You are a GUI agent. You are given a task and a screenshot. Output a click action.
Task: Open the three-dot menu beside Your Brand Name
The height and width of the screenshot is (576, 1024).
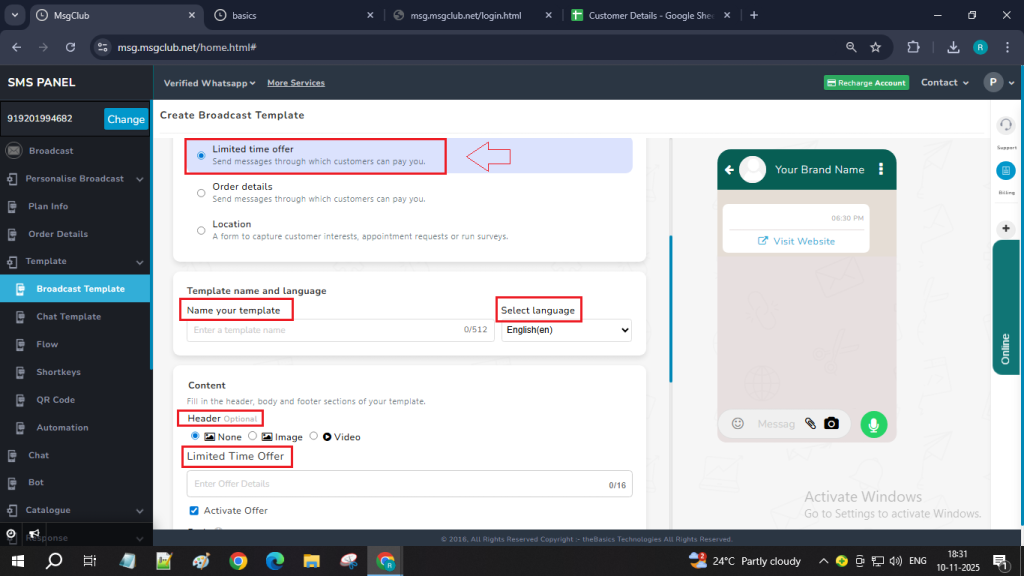pyautogui.click(x=881, y=170)
